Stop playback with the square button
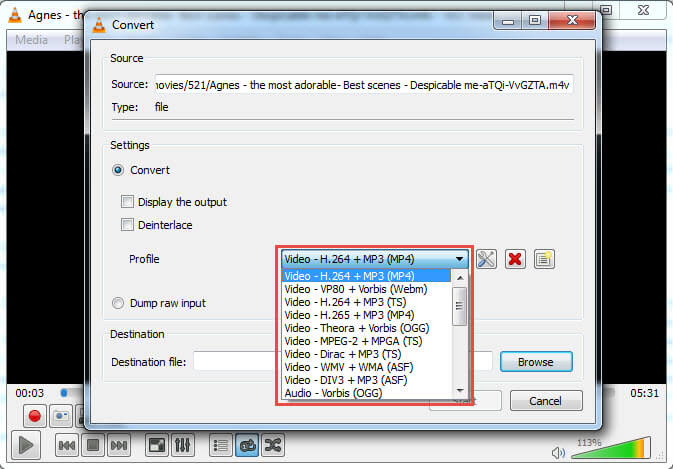Screen dimensions: 673x469 [x=93, y=445]
